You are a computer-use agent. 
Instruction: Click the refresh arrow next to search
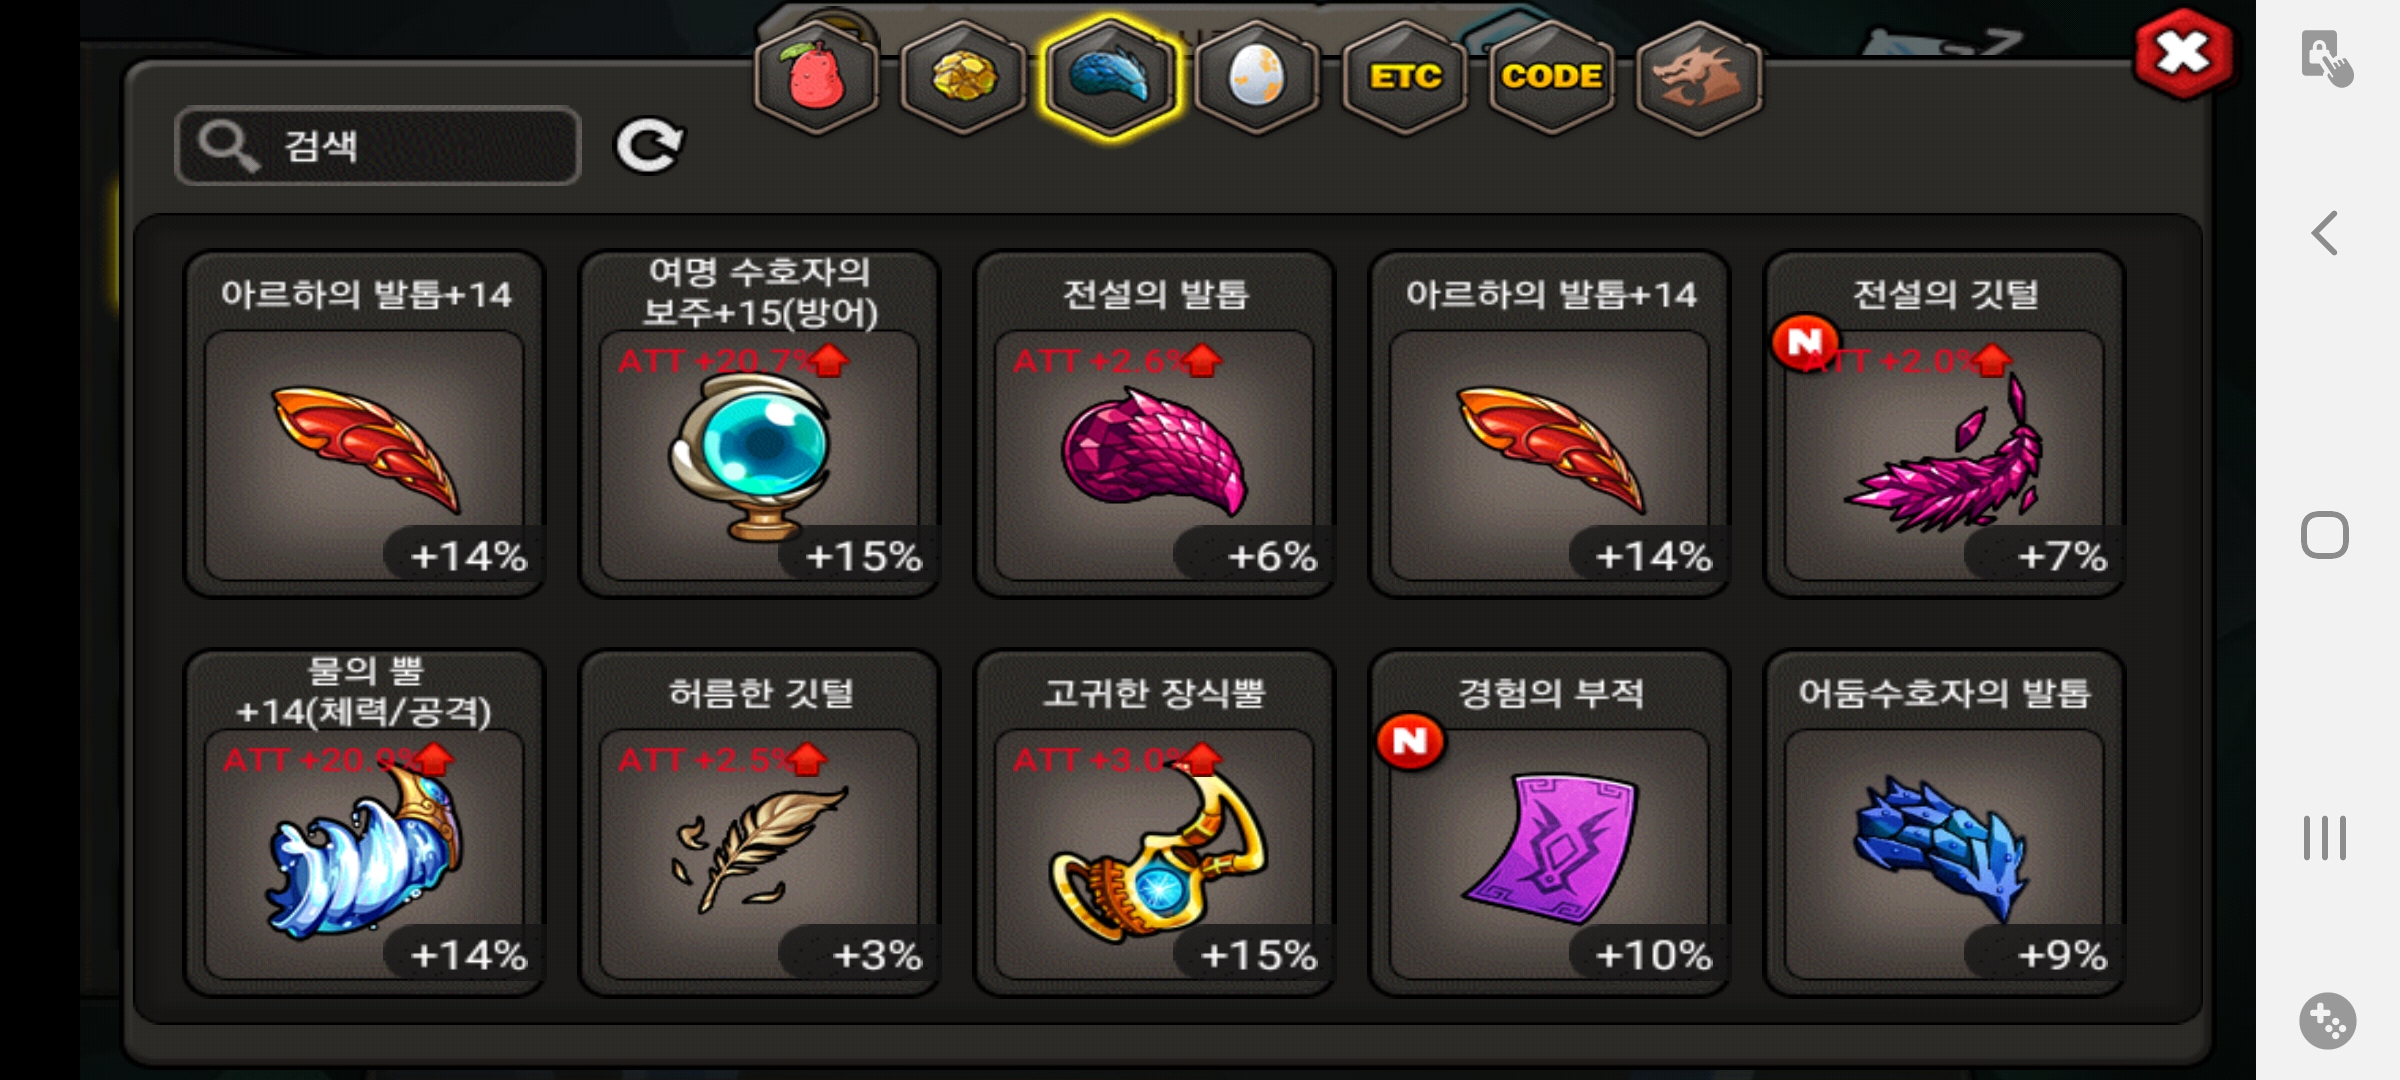pos(649,146)
